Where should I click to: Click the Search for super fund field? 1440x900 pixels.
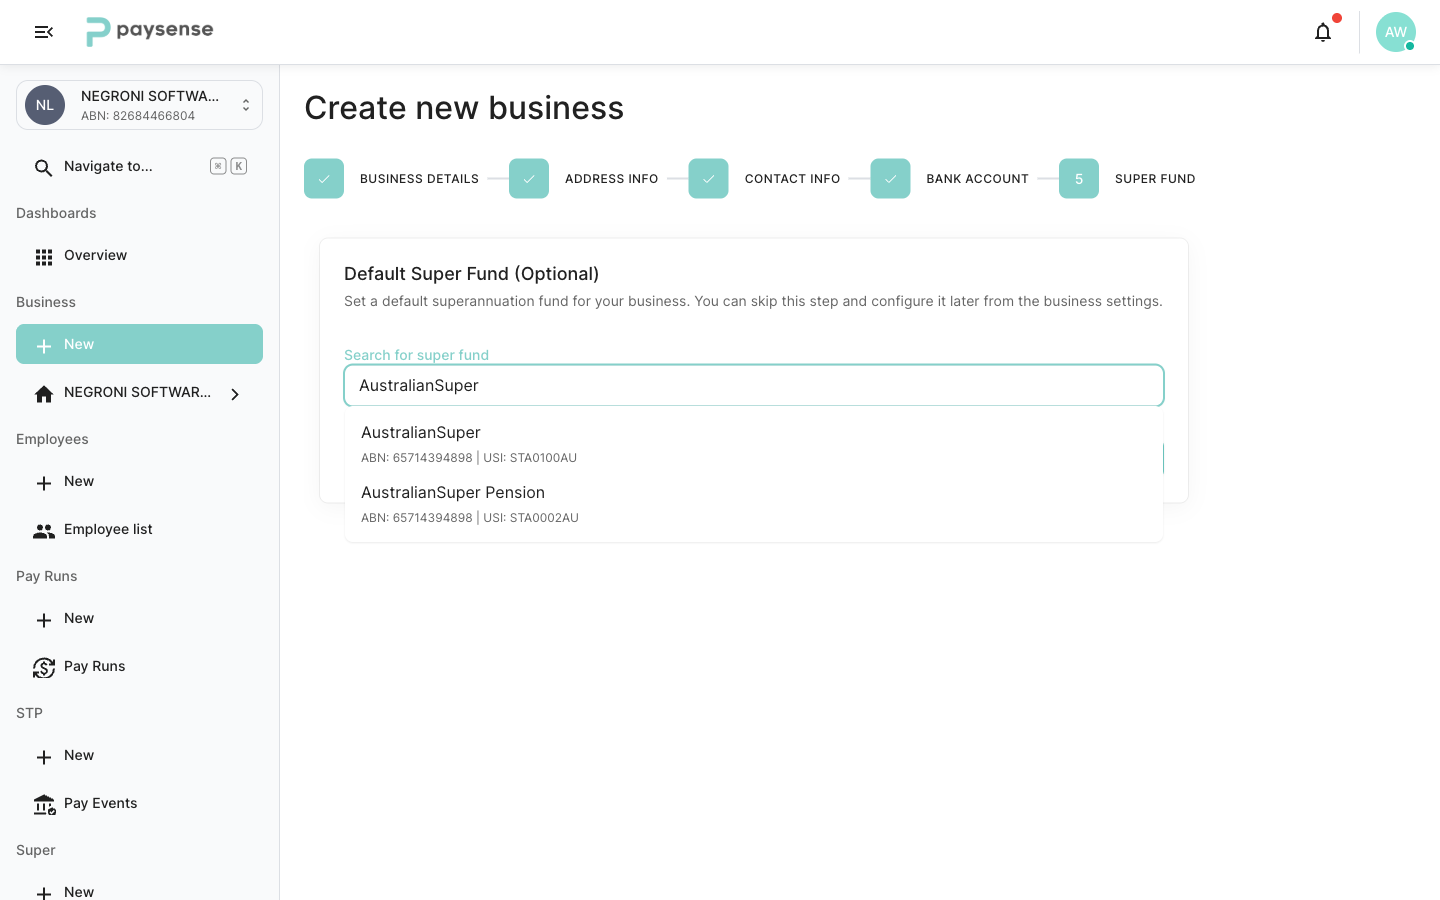coord(754,385)
